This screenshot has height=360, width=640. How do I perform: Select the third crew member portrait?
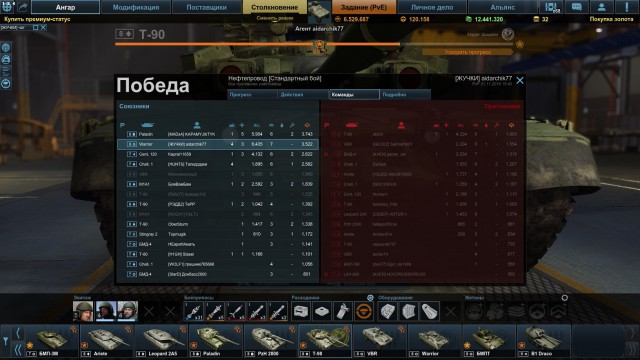[x=127, y=311]
